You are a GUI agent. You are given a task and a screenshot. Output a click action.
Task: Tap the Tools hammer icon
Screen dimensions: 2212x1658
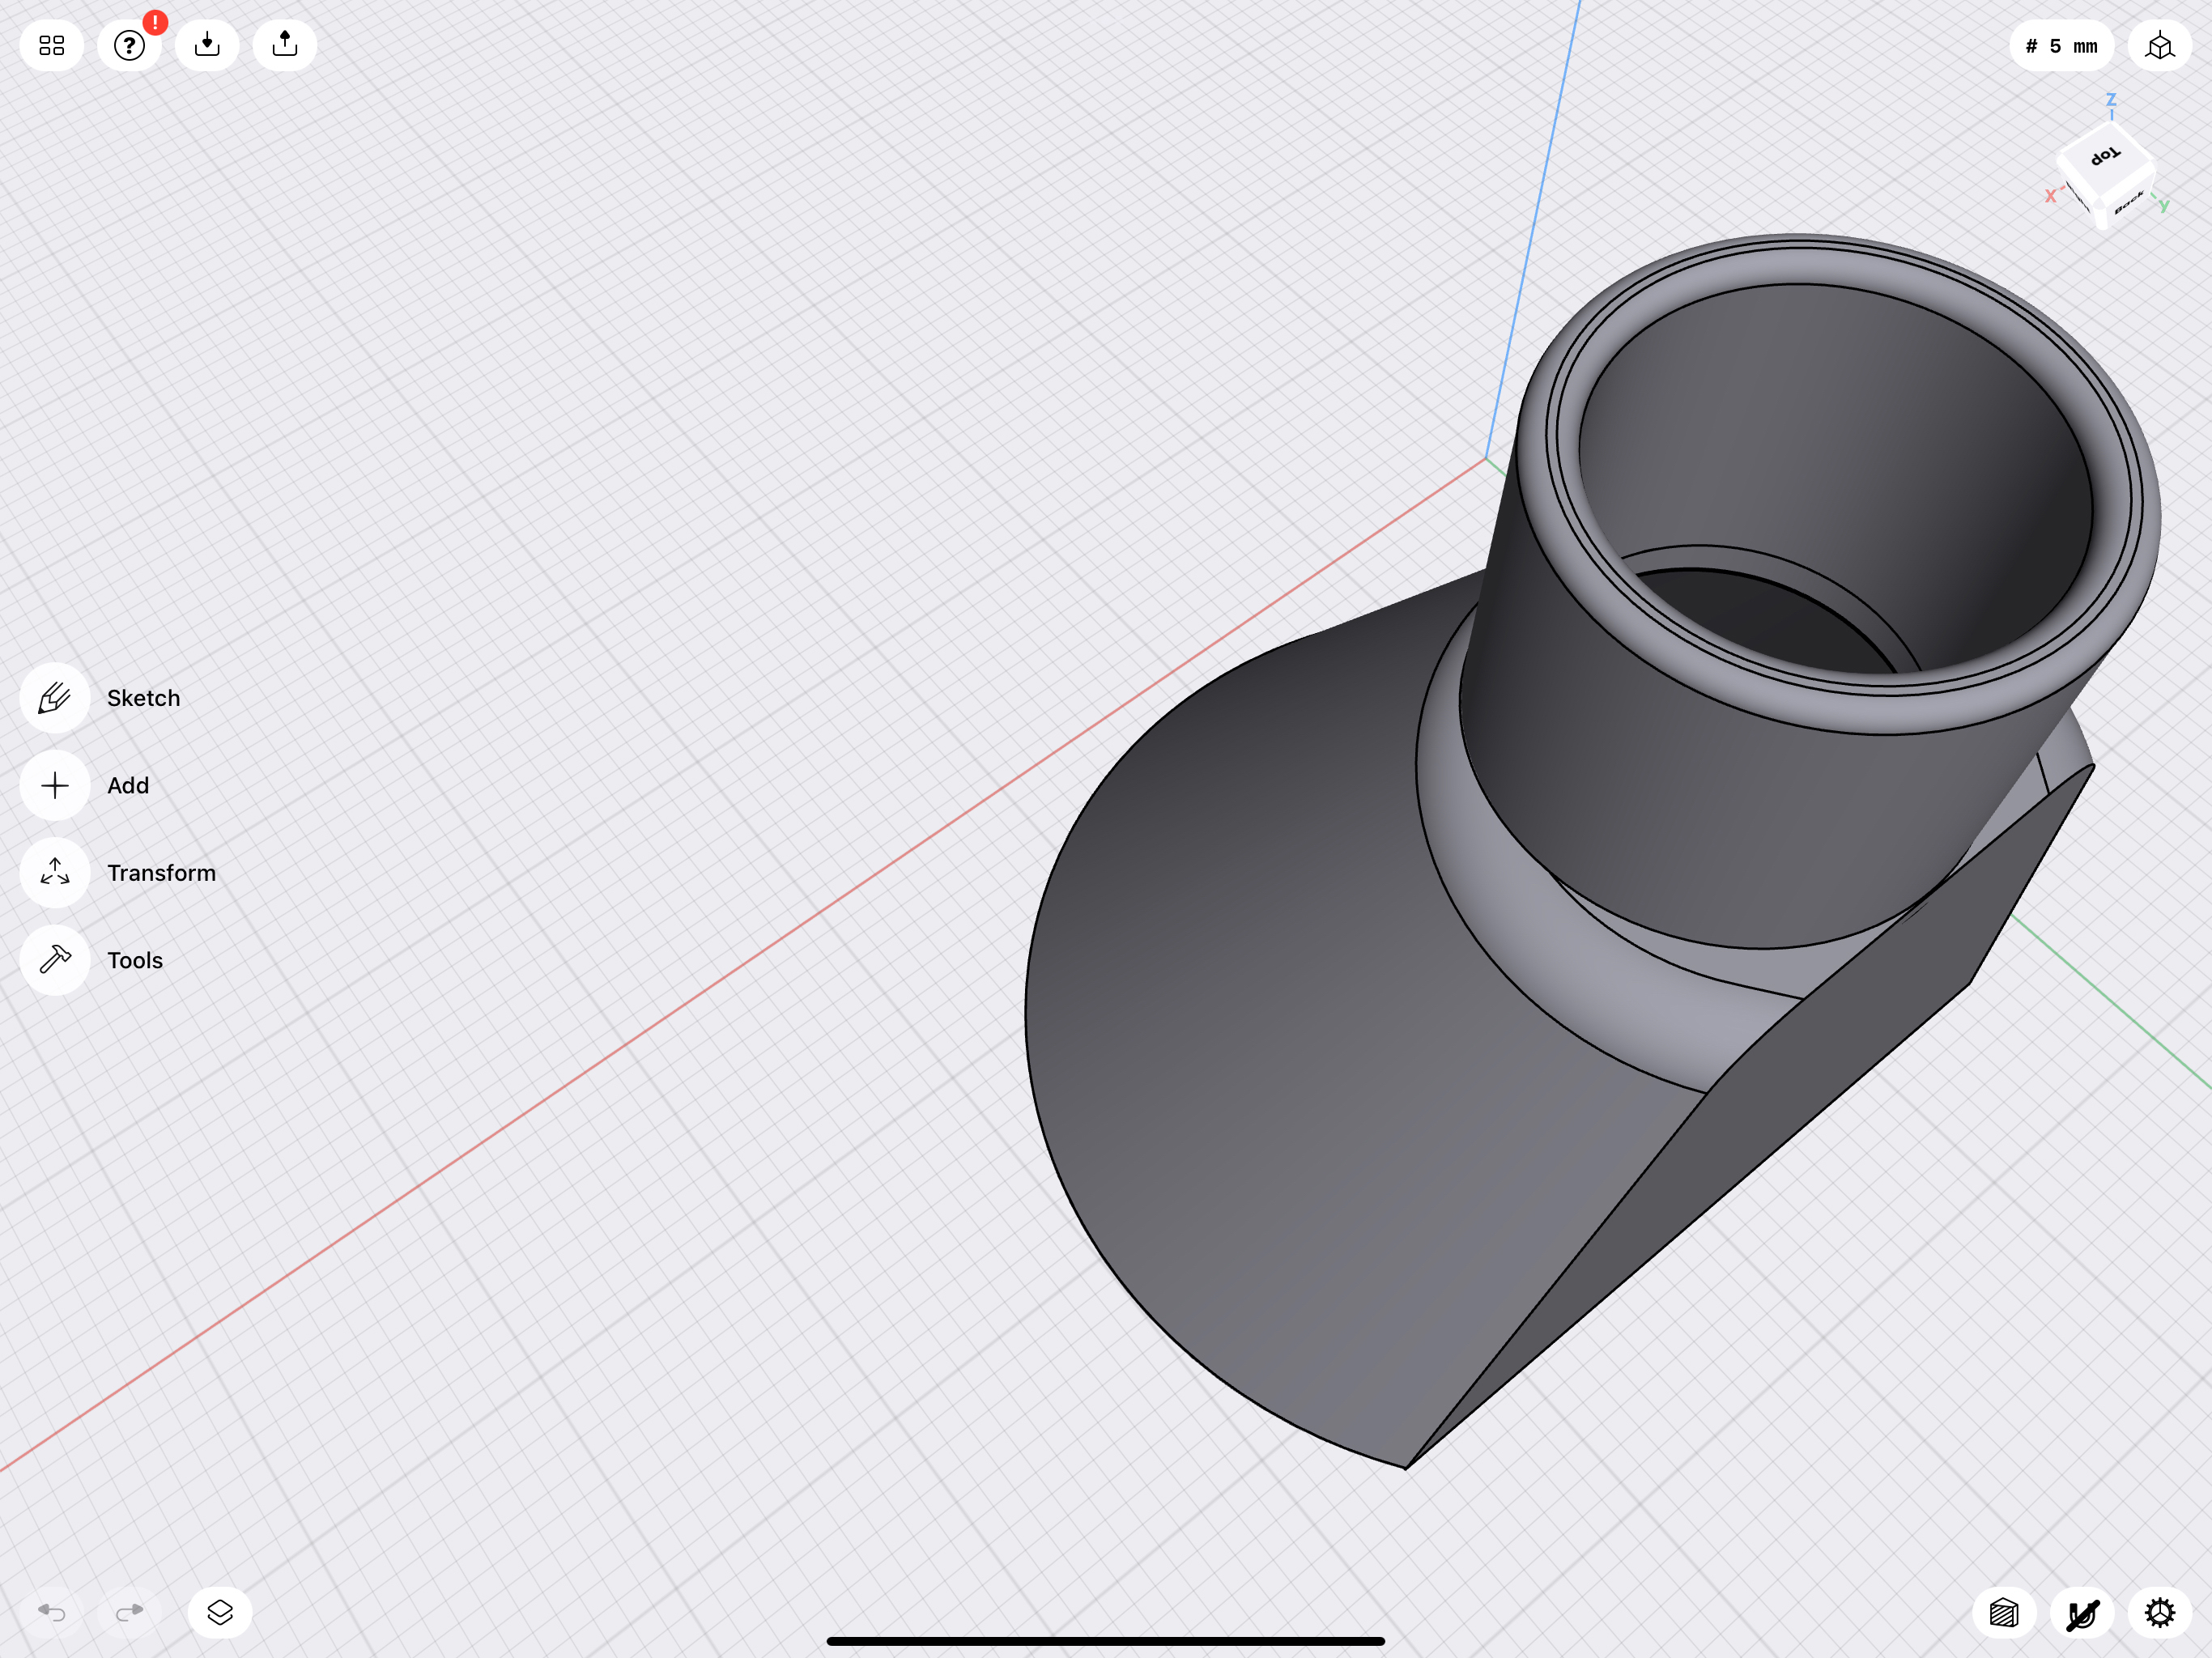pyautogui.click(x=55, y=960)
